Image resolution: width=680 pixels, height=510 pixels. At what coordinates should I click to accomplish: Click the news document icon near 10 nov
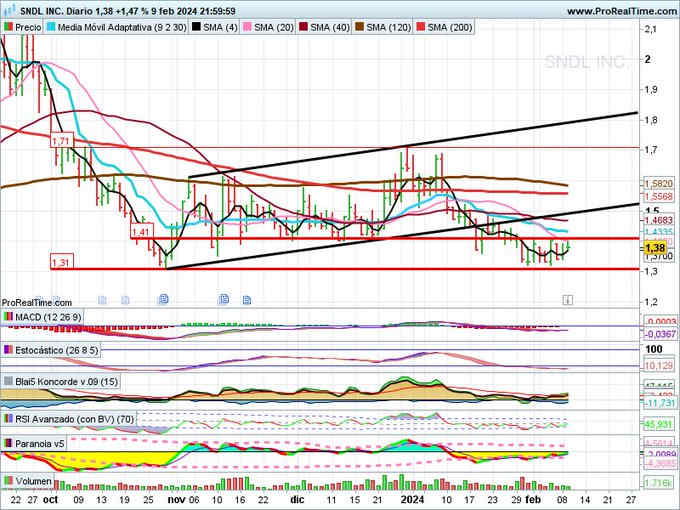pyautogui.click(x=223, y=299)
